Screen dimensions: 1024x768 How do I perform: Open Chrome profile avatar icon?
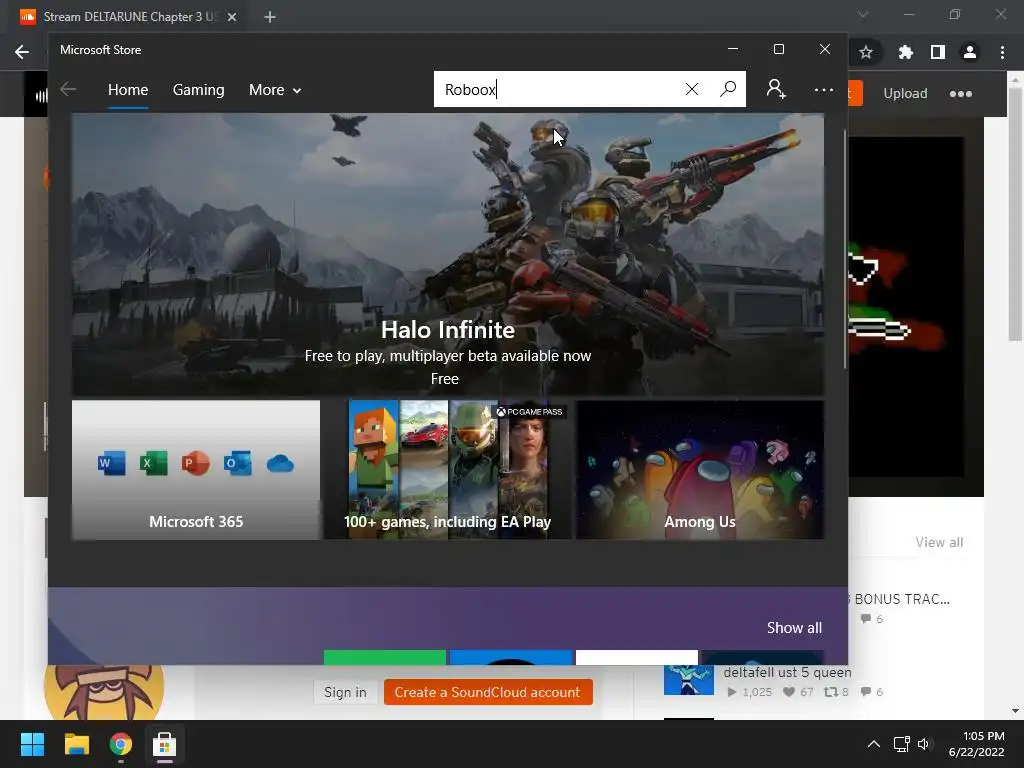pyautogui.click(x=970, y=52)
